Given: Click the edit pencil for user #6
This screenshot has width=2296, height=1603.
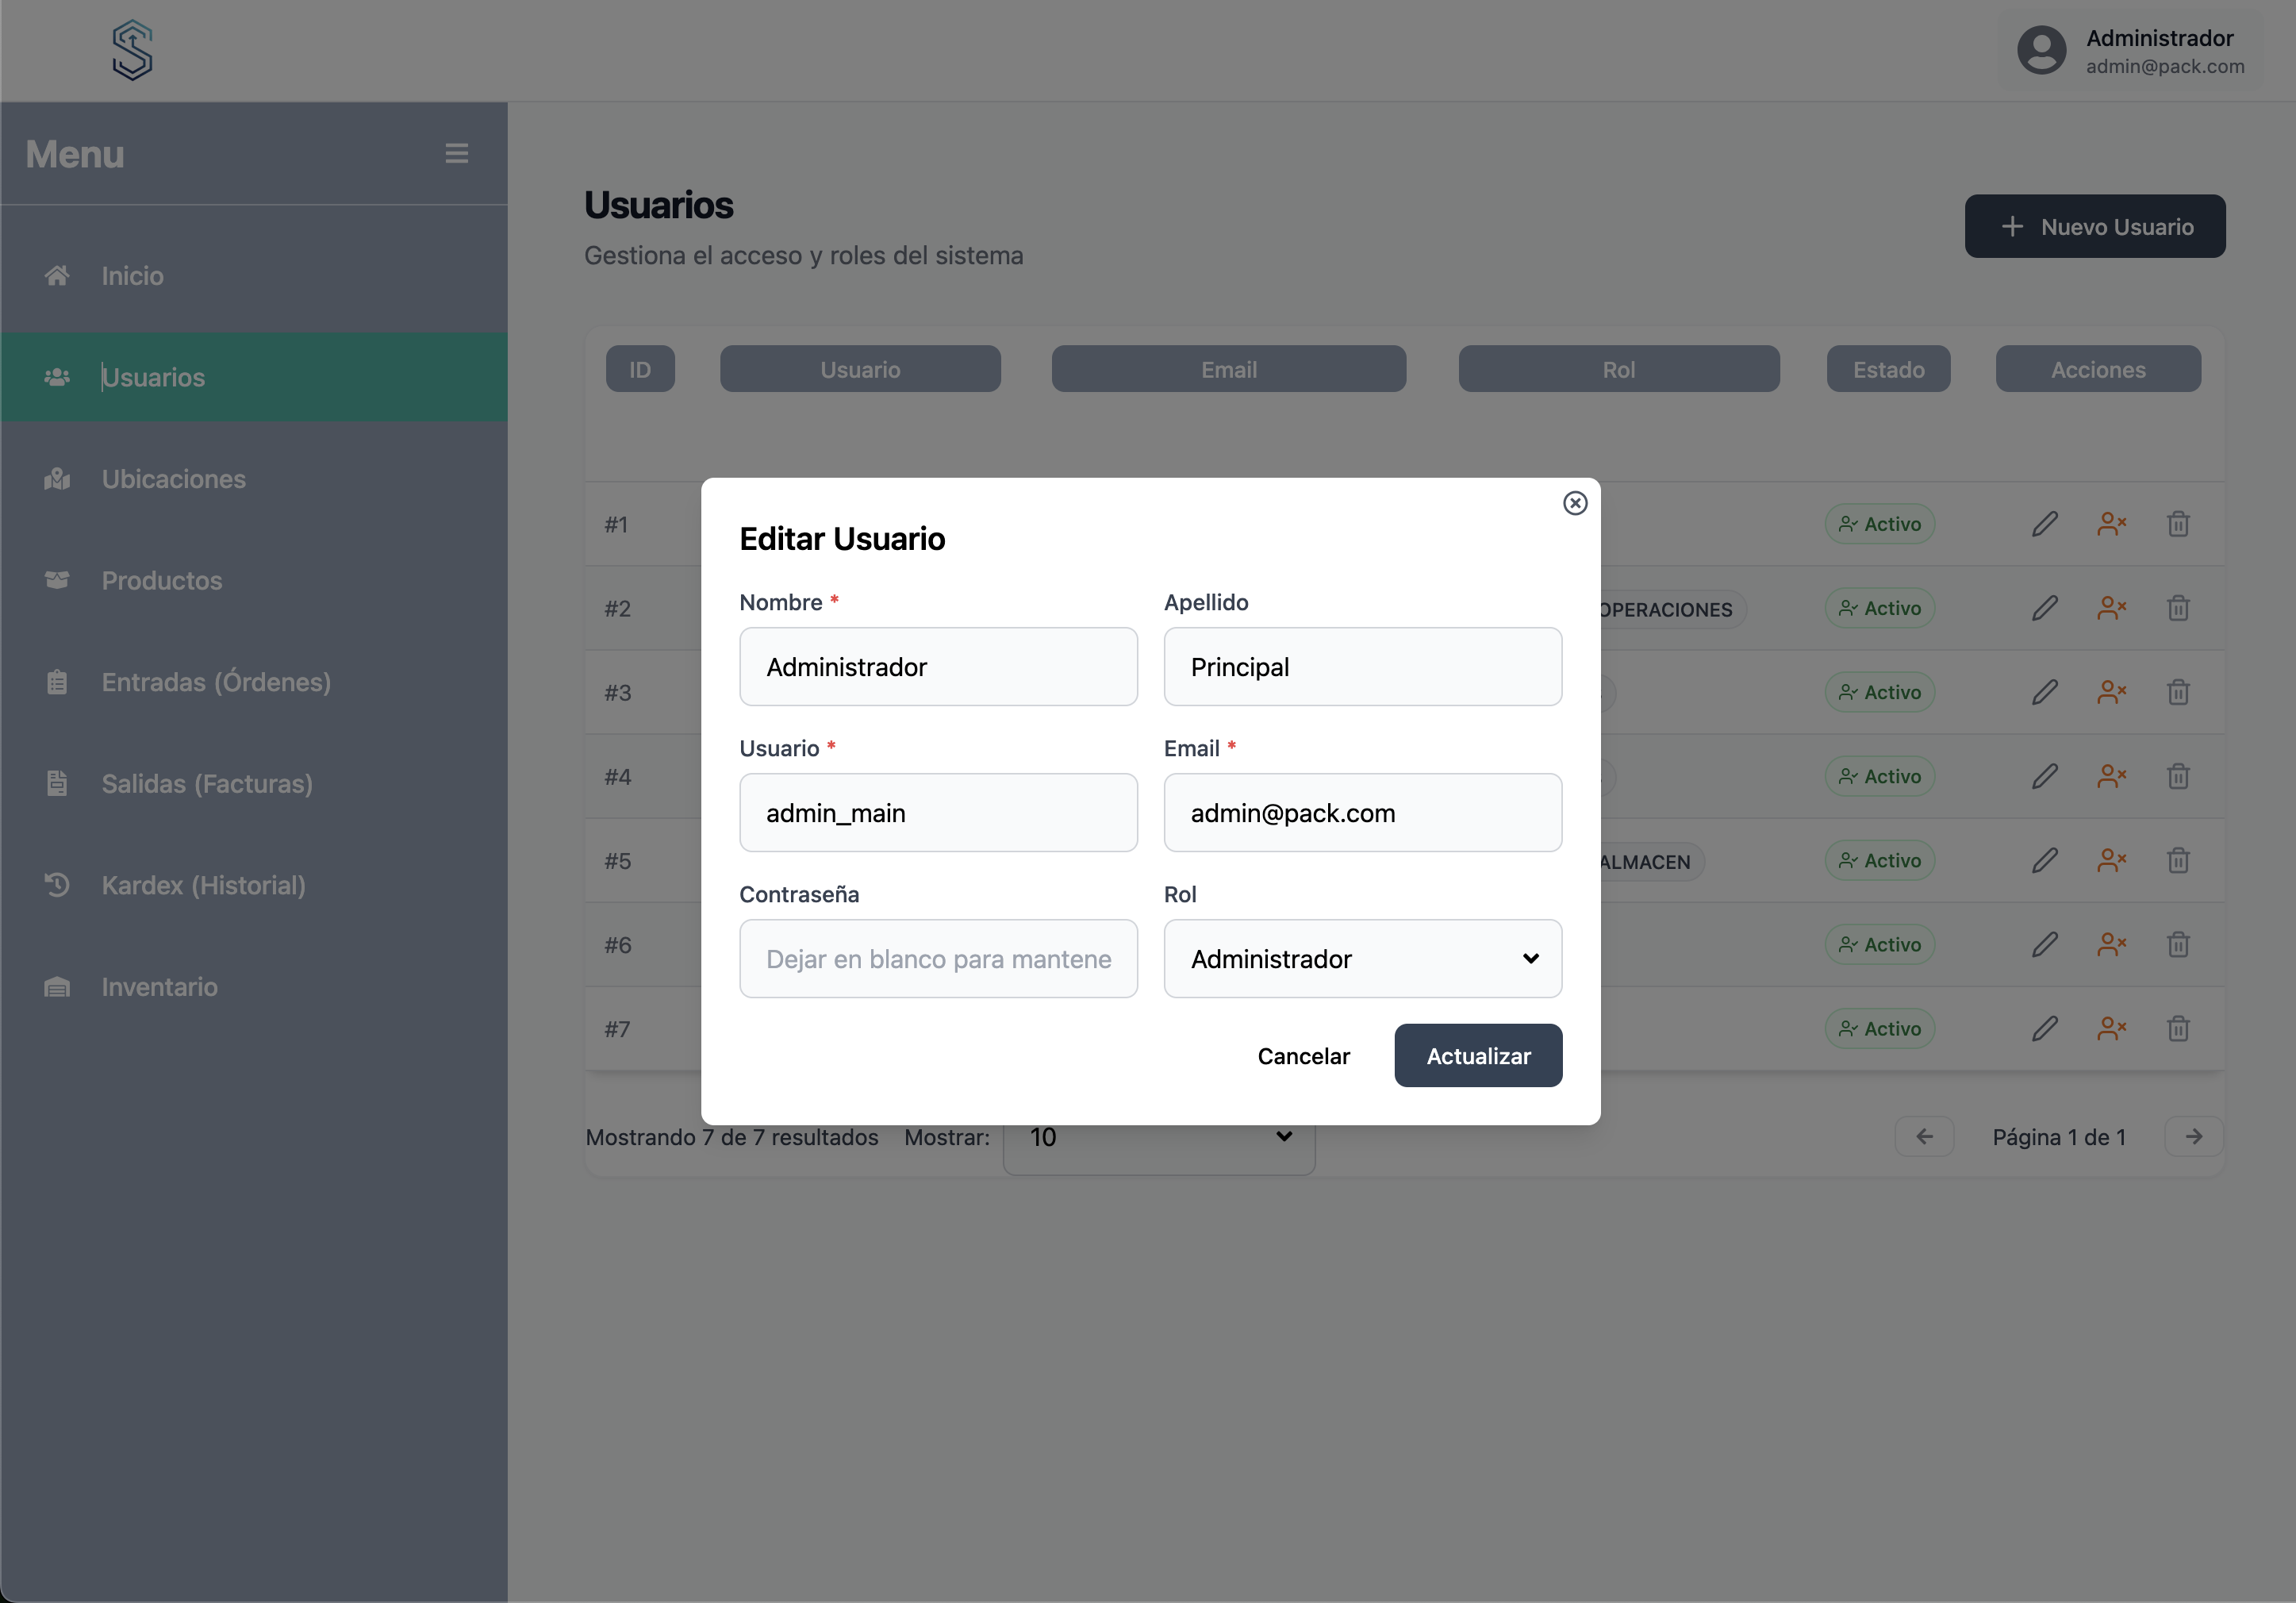Looking at the screenshot, I should pos(2045,945).
